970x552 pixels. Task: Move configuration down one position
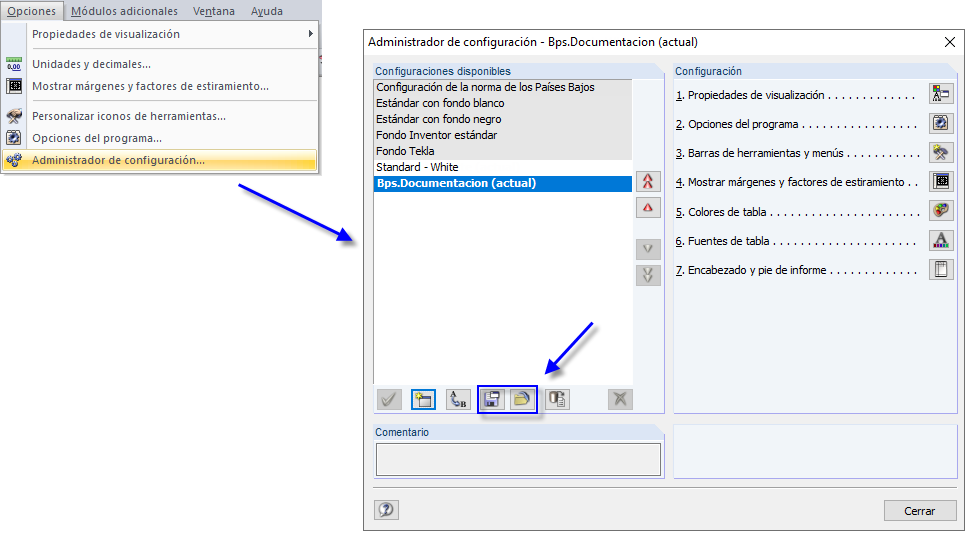tap(648, 249)
